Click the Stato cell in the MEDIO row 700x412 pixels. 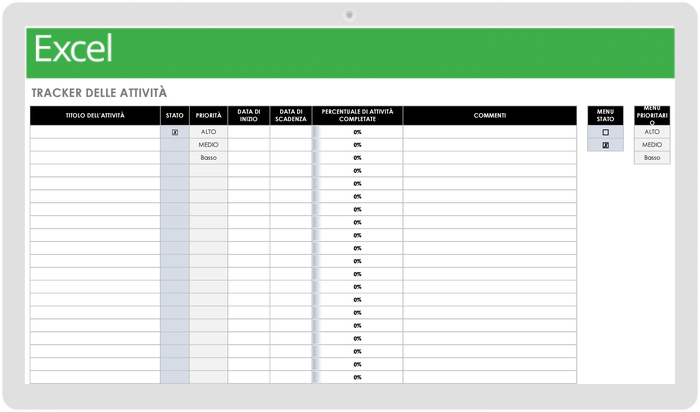pyautogui.click(x=175, y=145)
